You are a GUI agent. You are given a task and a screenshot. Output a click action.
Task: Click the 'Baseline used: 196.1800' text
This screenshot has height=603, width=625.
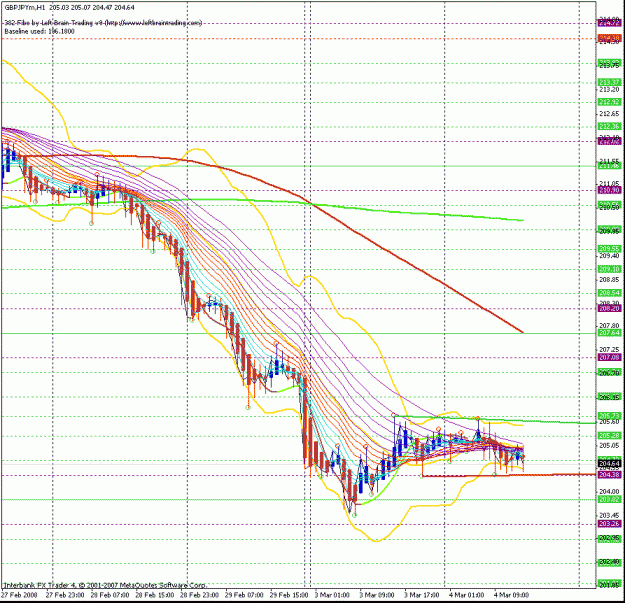click(39, 31)
